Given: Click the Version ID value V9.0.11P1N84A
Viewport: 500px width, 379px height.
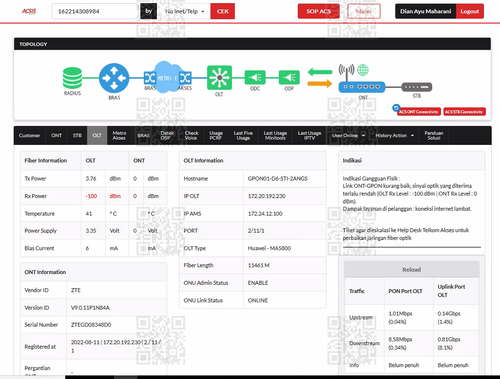Looking at the screenshot, I should pyautogui.click(x=90, y=308).
